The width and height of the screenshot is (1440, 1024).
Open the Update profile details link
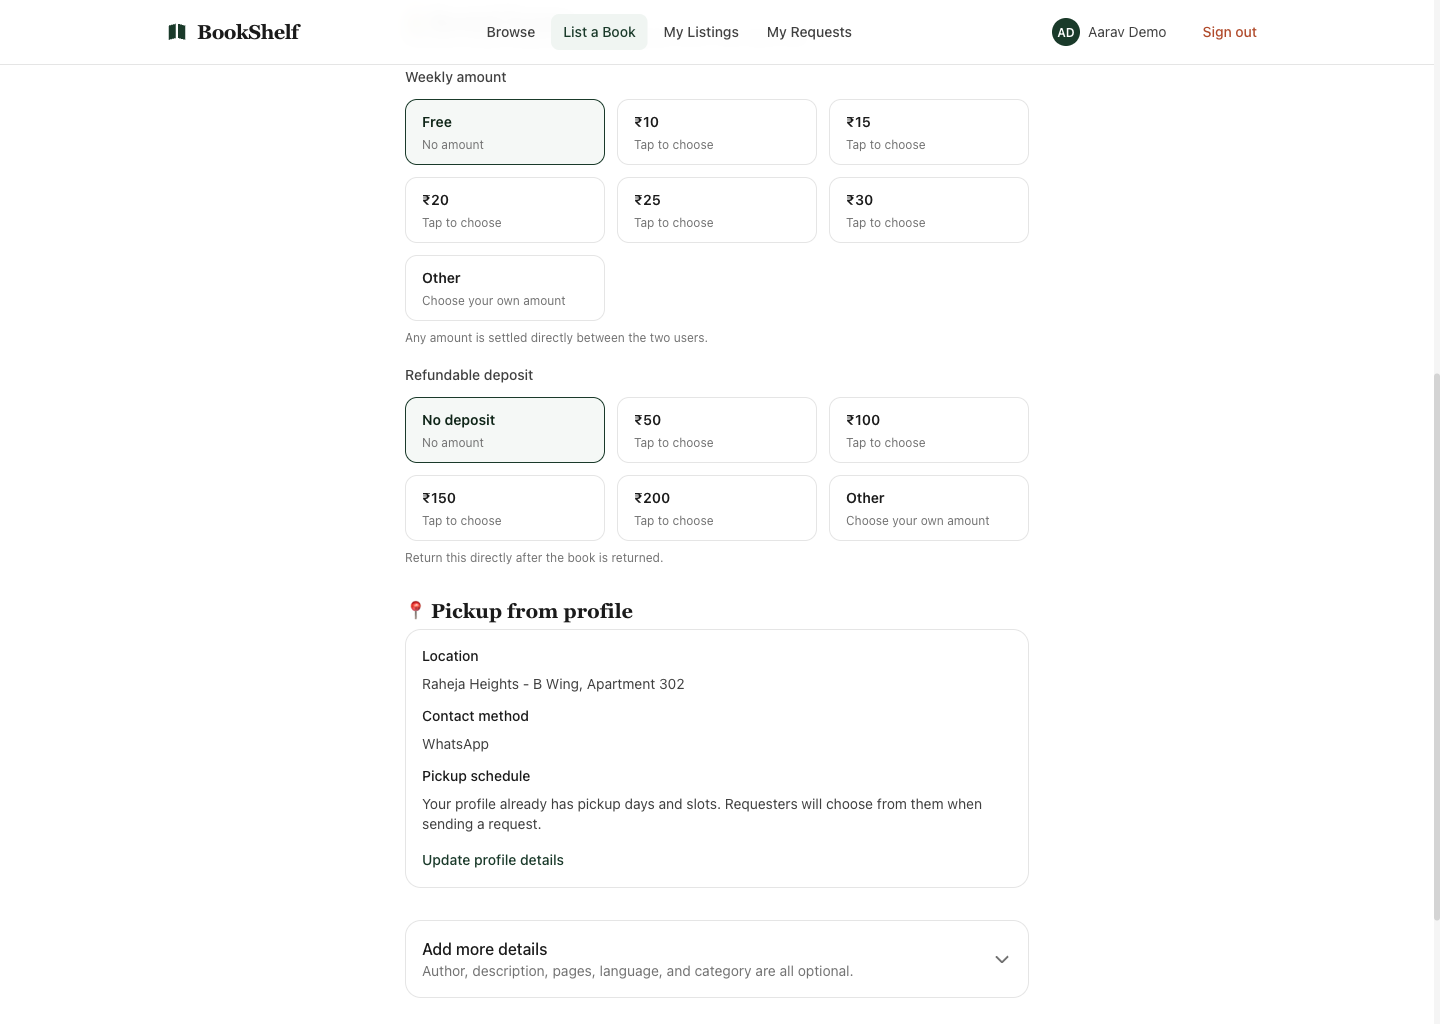[493, 860]
